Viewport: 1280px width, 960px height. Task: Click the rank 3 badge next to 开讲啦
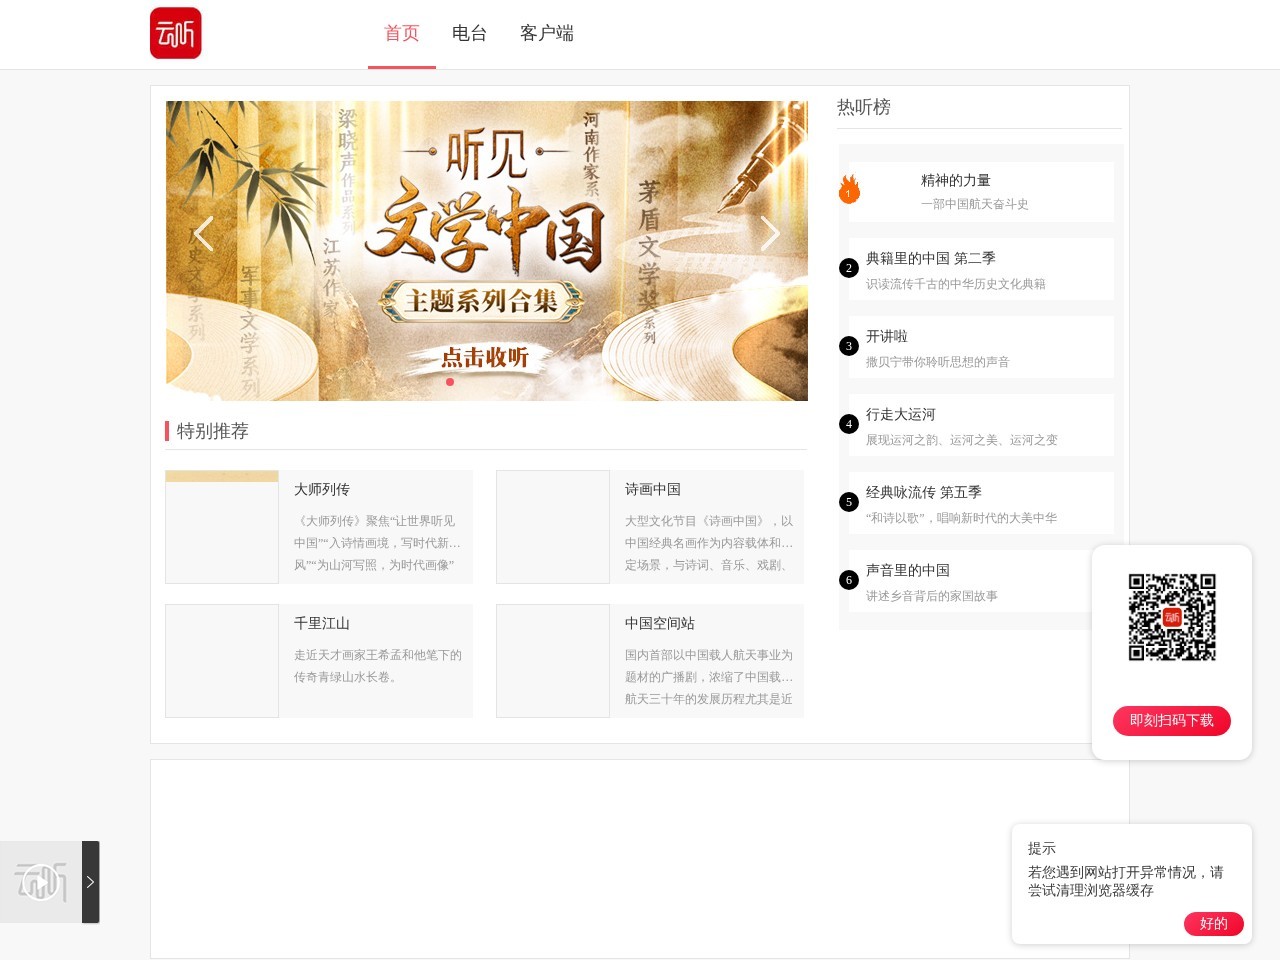click(849, 345)
